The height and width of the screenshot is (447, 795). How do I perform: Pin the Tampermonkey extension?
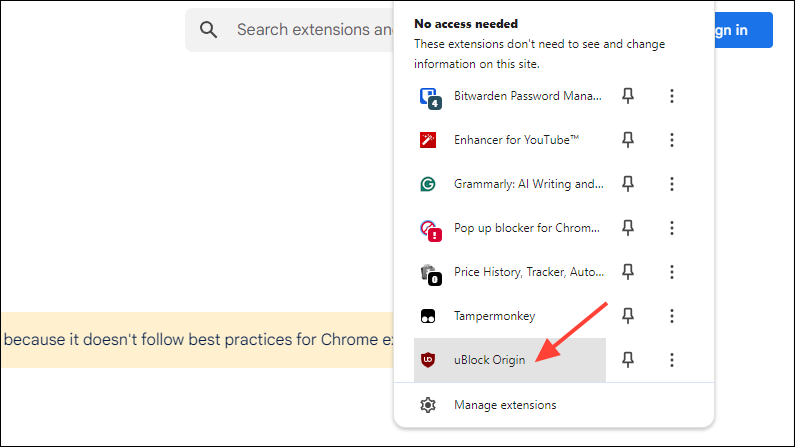(x=628, y=316)
